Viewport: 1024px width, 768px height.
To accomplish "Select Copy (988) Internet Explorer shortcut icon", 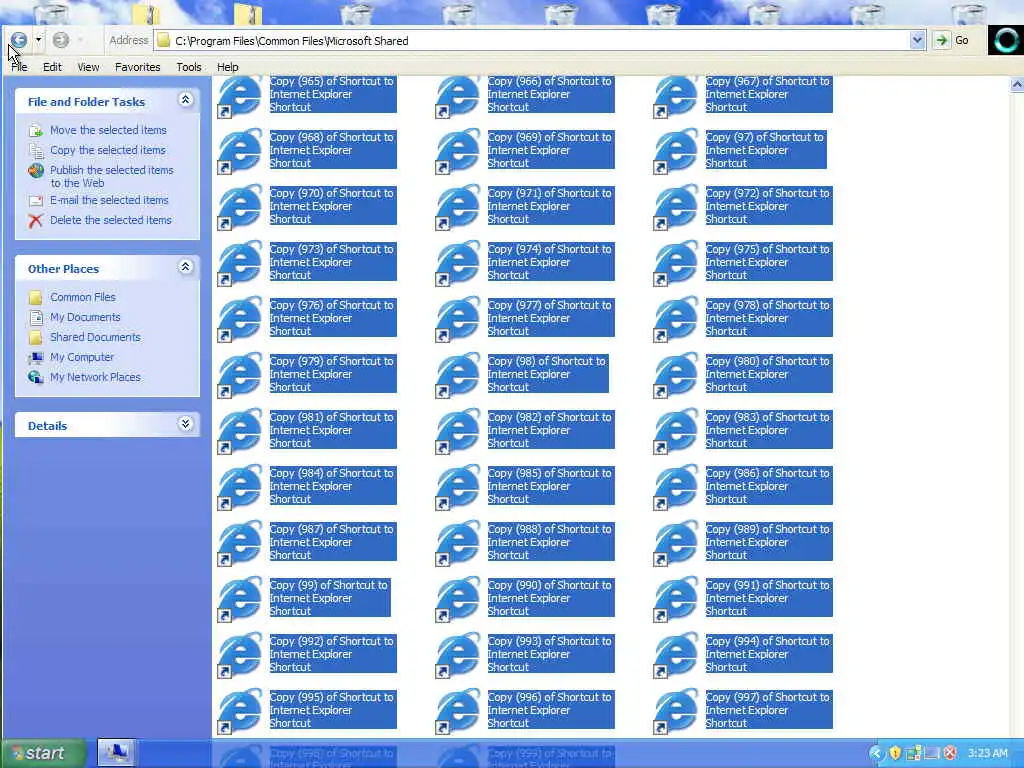I will pos(458,544).
